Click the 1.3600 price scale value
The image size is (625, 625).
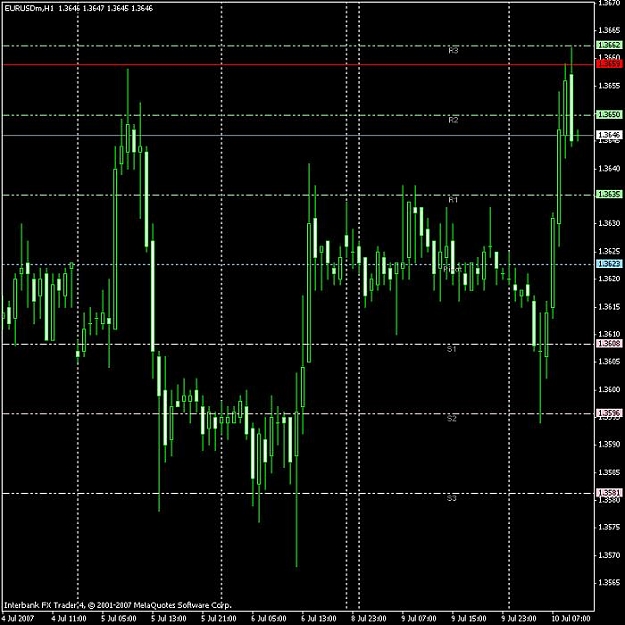pyautogui.click(x=609, y=389)
